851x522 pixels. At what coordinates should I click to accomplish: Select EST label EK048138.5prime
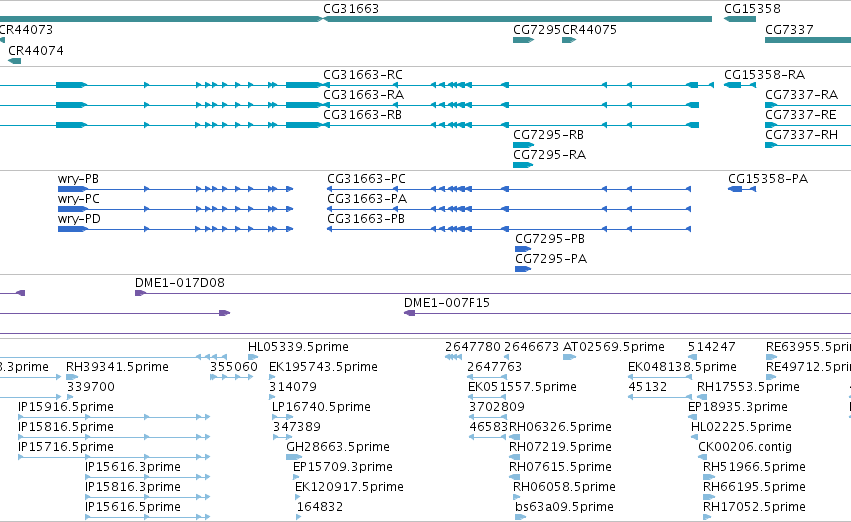point(682,367)
